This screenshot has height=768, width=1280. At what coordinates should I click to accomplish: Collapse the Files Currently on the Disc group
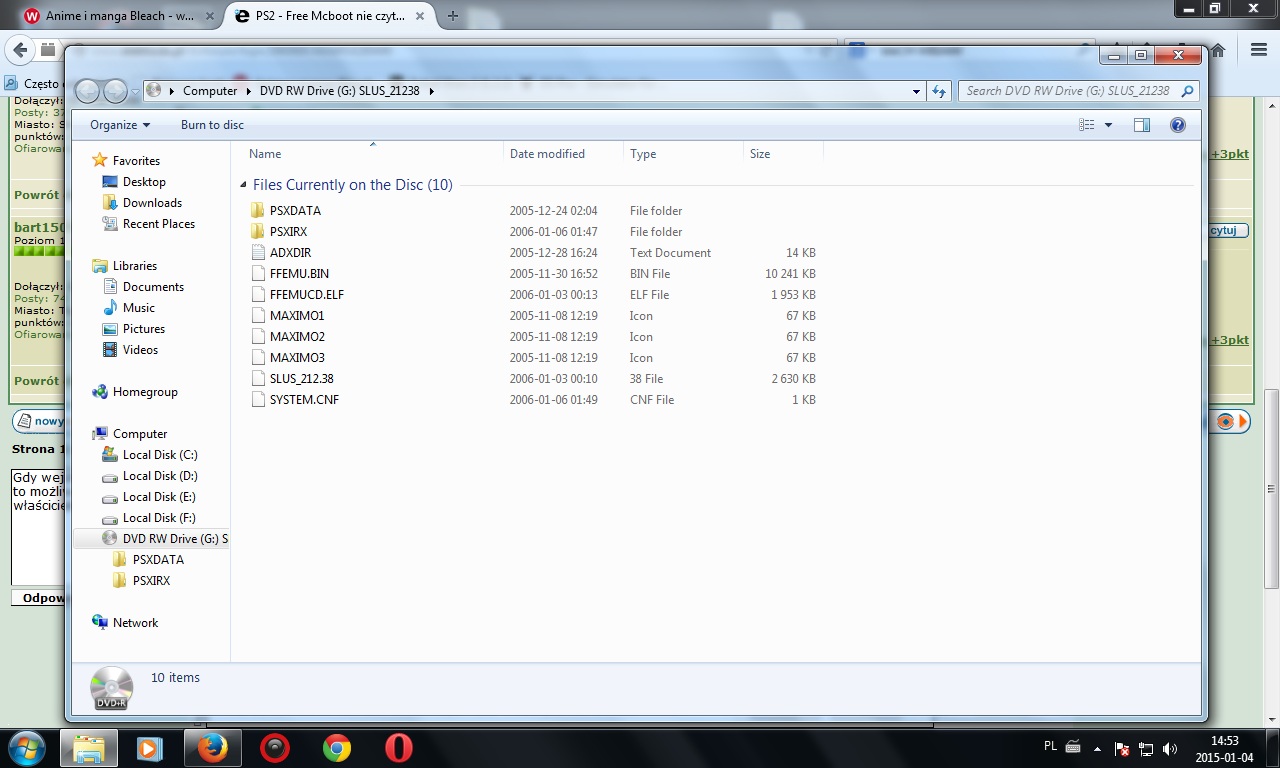click(x=243, y=185)
